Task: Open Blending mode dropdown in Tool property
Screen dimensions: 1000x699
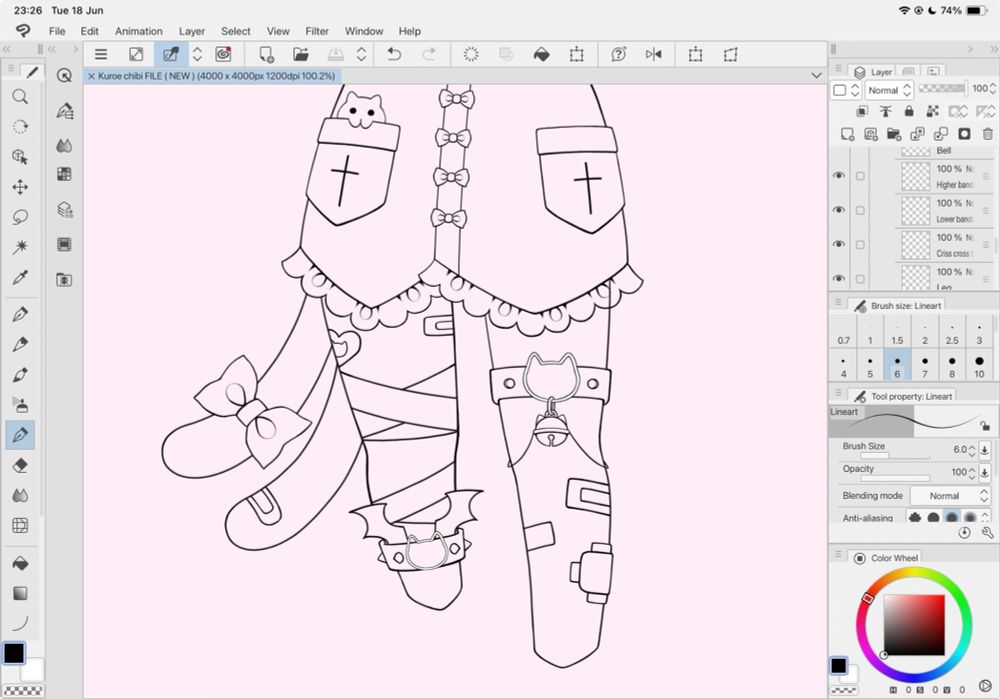Action: point(950,496)
